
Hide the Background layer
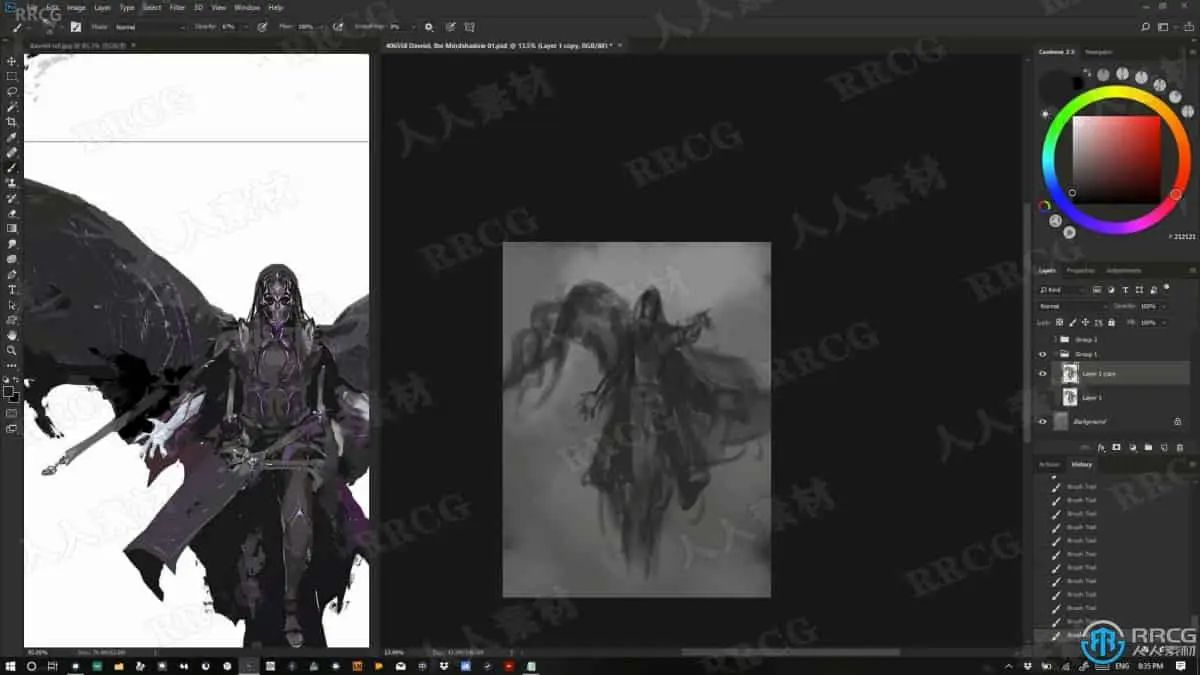click(x=1042, y=421)
